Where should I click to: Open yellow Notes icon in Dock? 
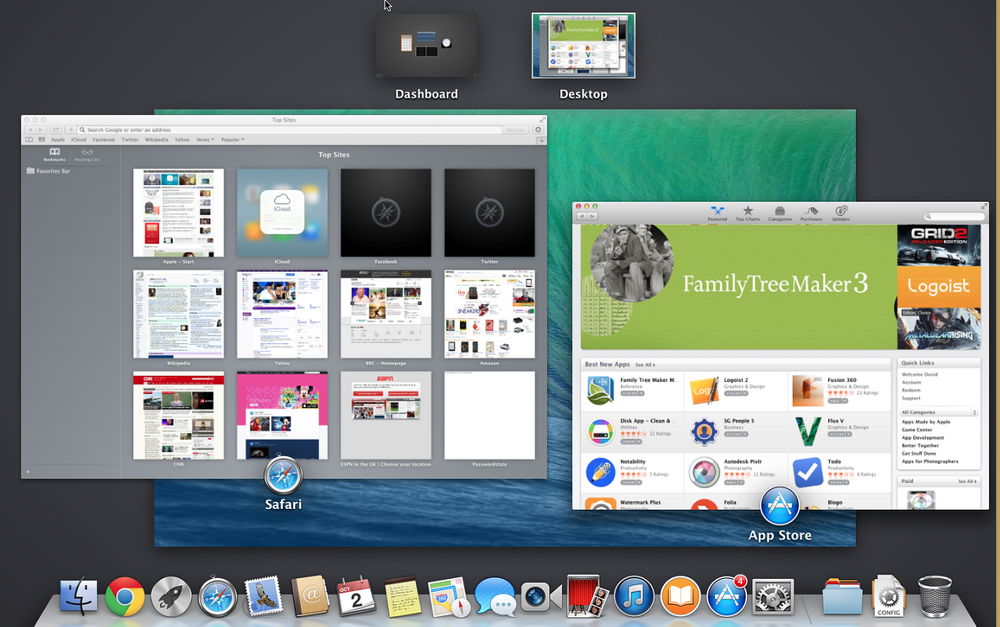402,597
